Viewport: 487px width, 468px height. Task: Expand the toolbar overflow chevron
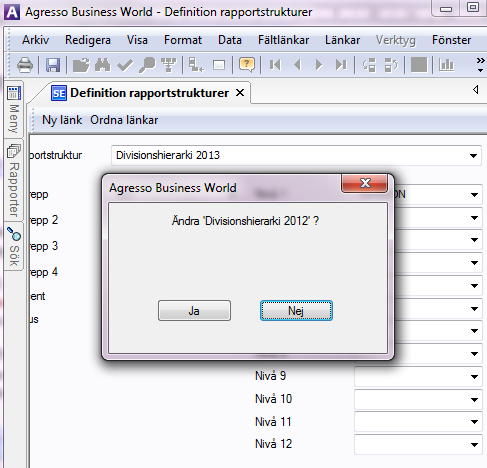pos(480,64)
